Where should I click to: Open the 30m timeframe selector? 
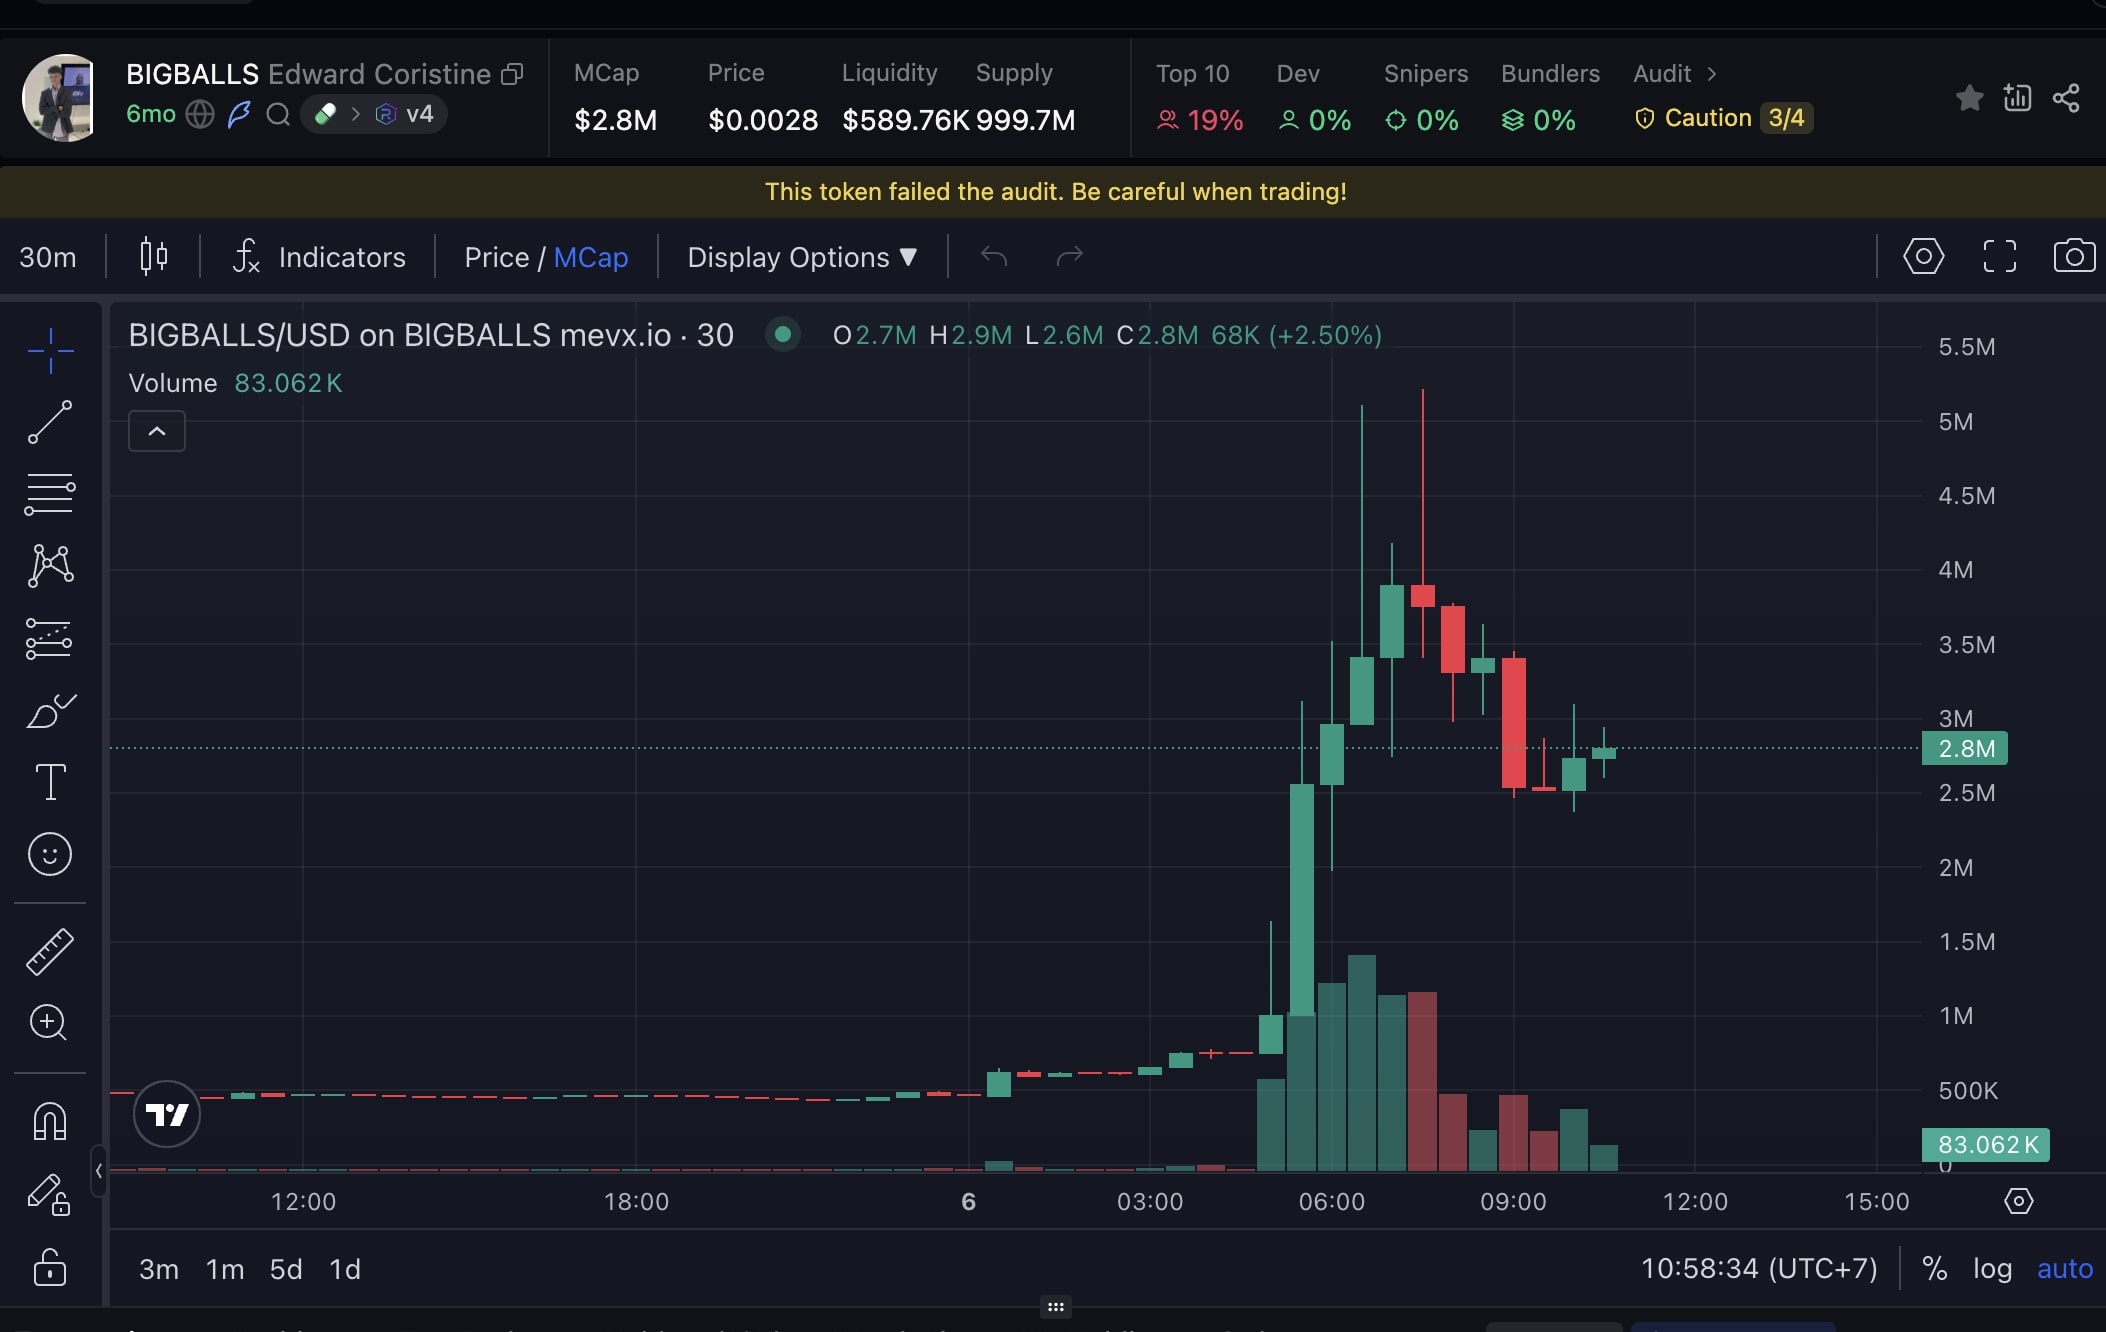(48, 257)
